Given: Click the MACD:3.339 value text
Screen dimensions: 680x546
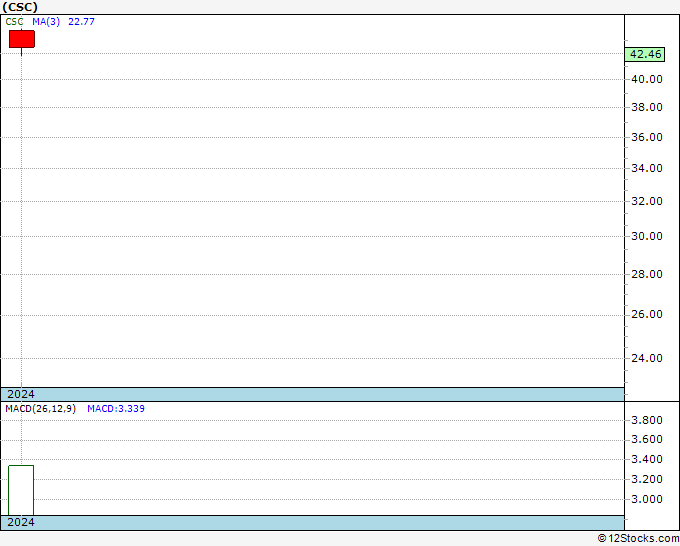Looking at the screenshot, I should pos(116,409).
